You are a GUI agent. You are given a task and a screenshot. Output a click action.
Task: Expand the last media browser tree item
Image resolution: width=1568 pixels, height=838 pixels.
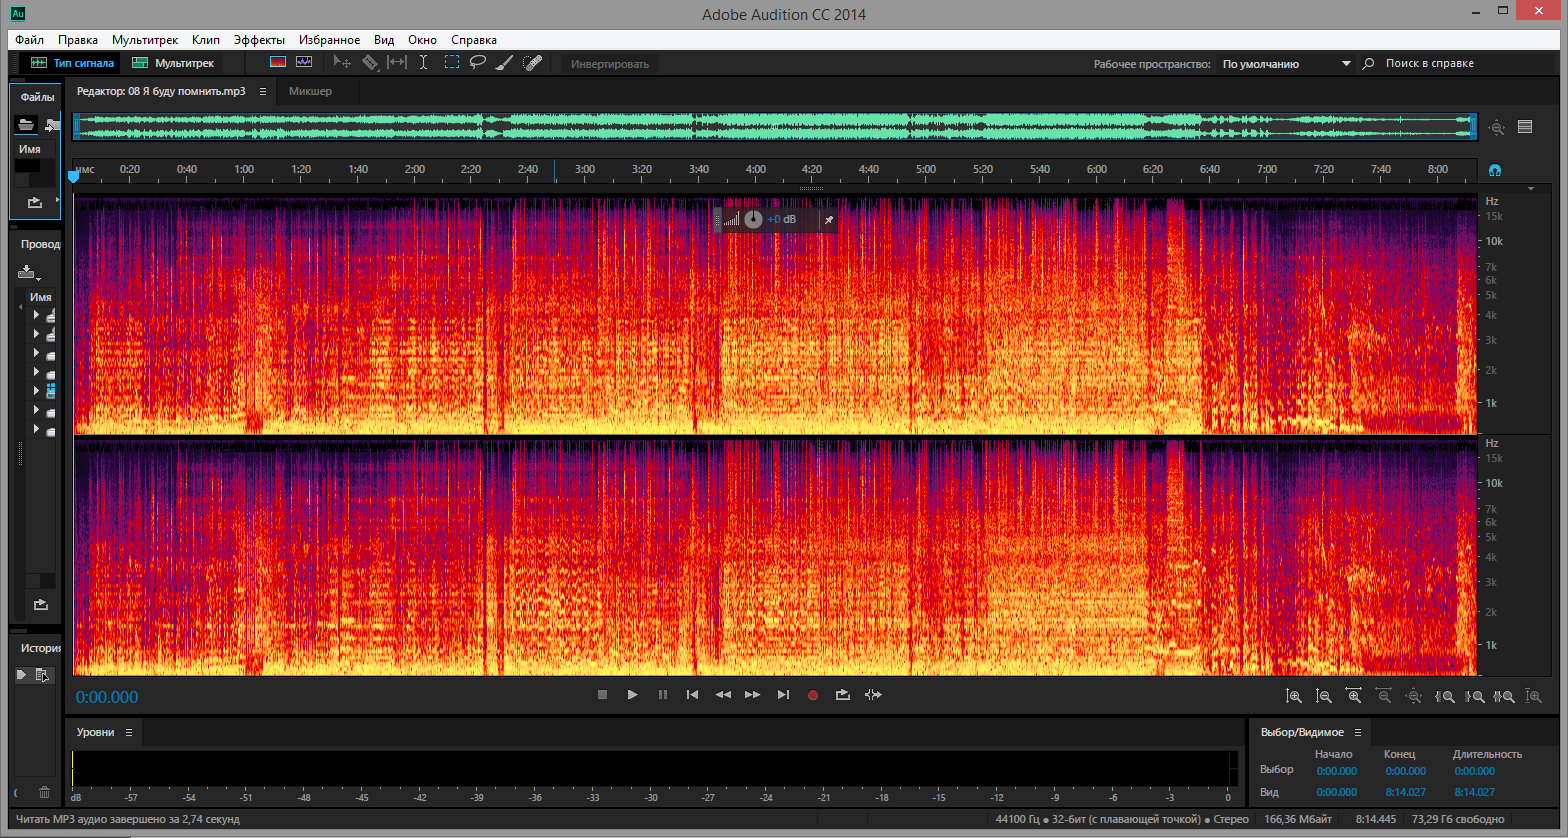36,430
